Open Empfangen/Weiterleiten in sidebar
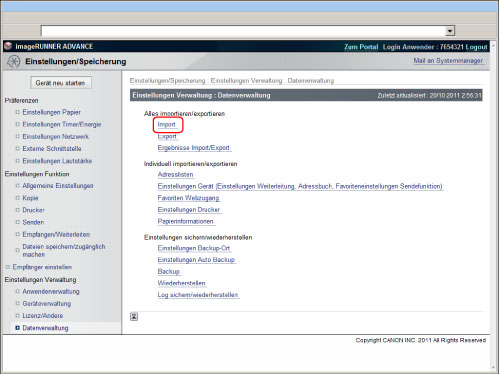This screenshot has width=499, height=374. click(x=56, y=235)
